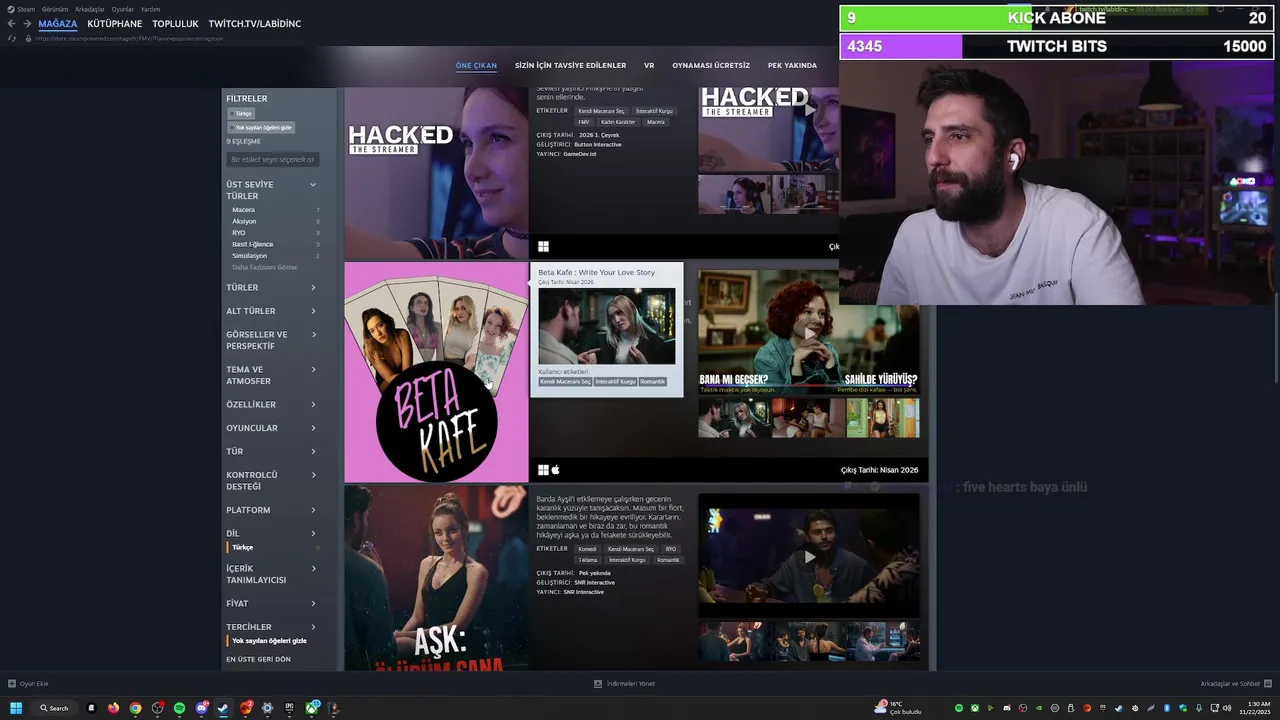Open Epic Games Launcher from the taskbar

(x=290, y=708)
